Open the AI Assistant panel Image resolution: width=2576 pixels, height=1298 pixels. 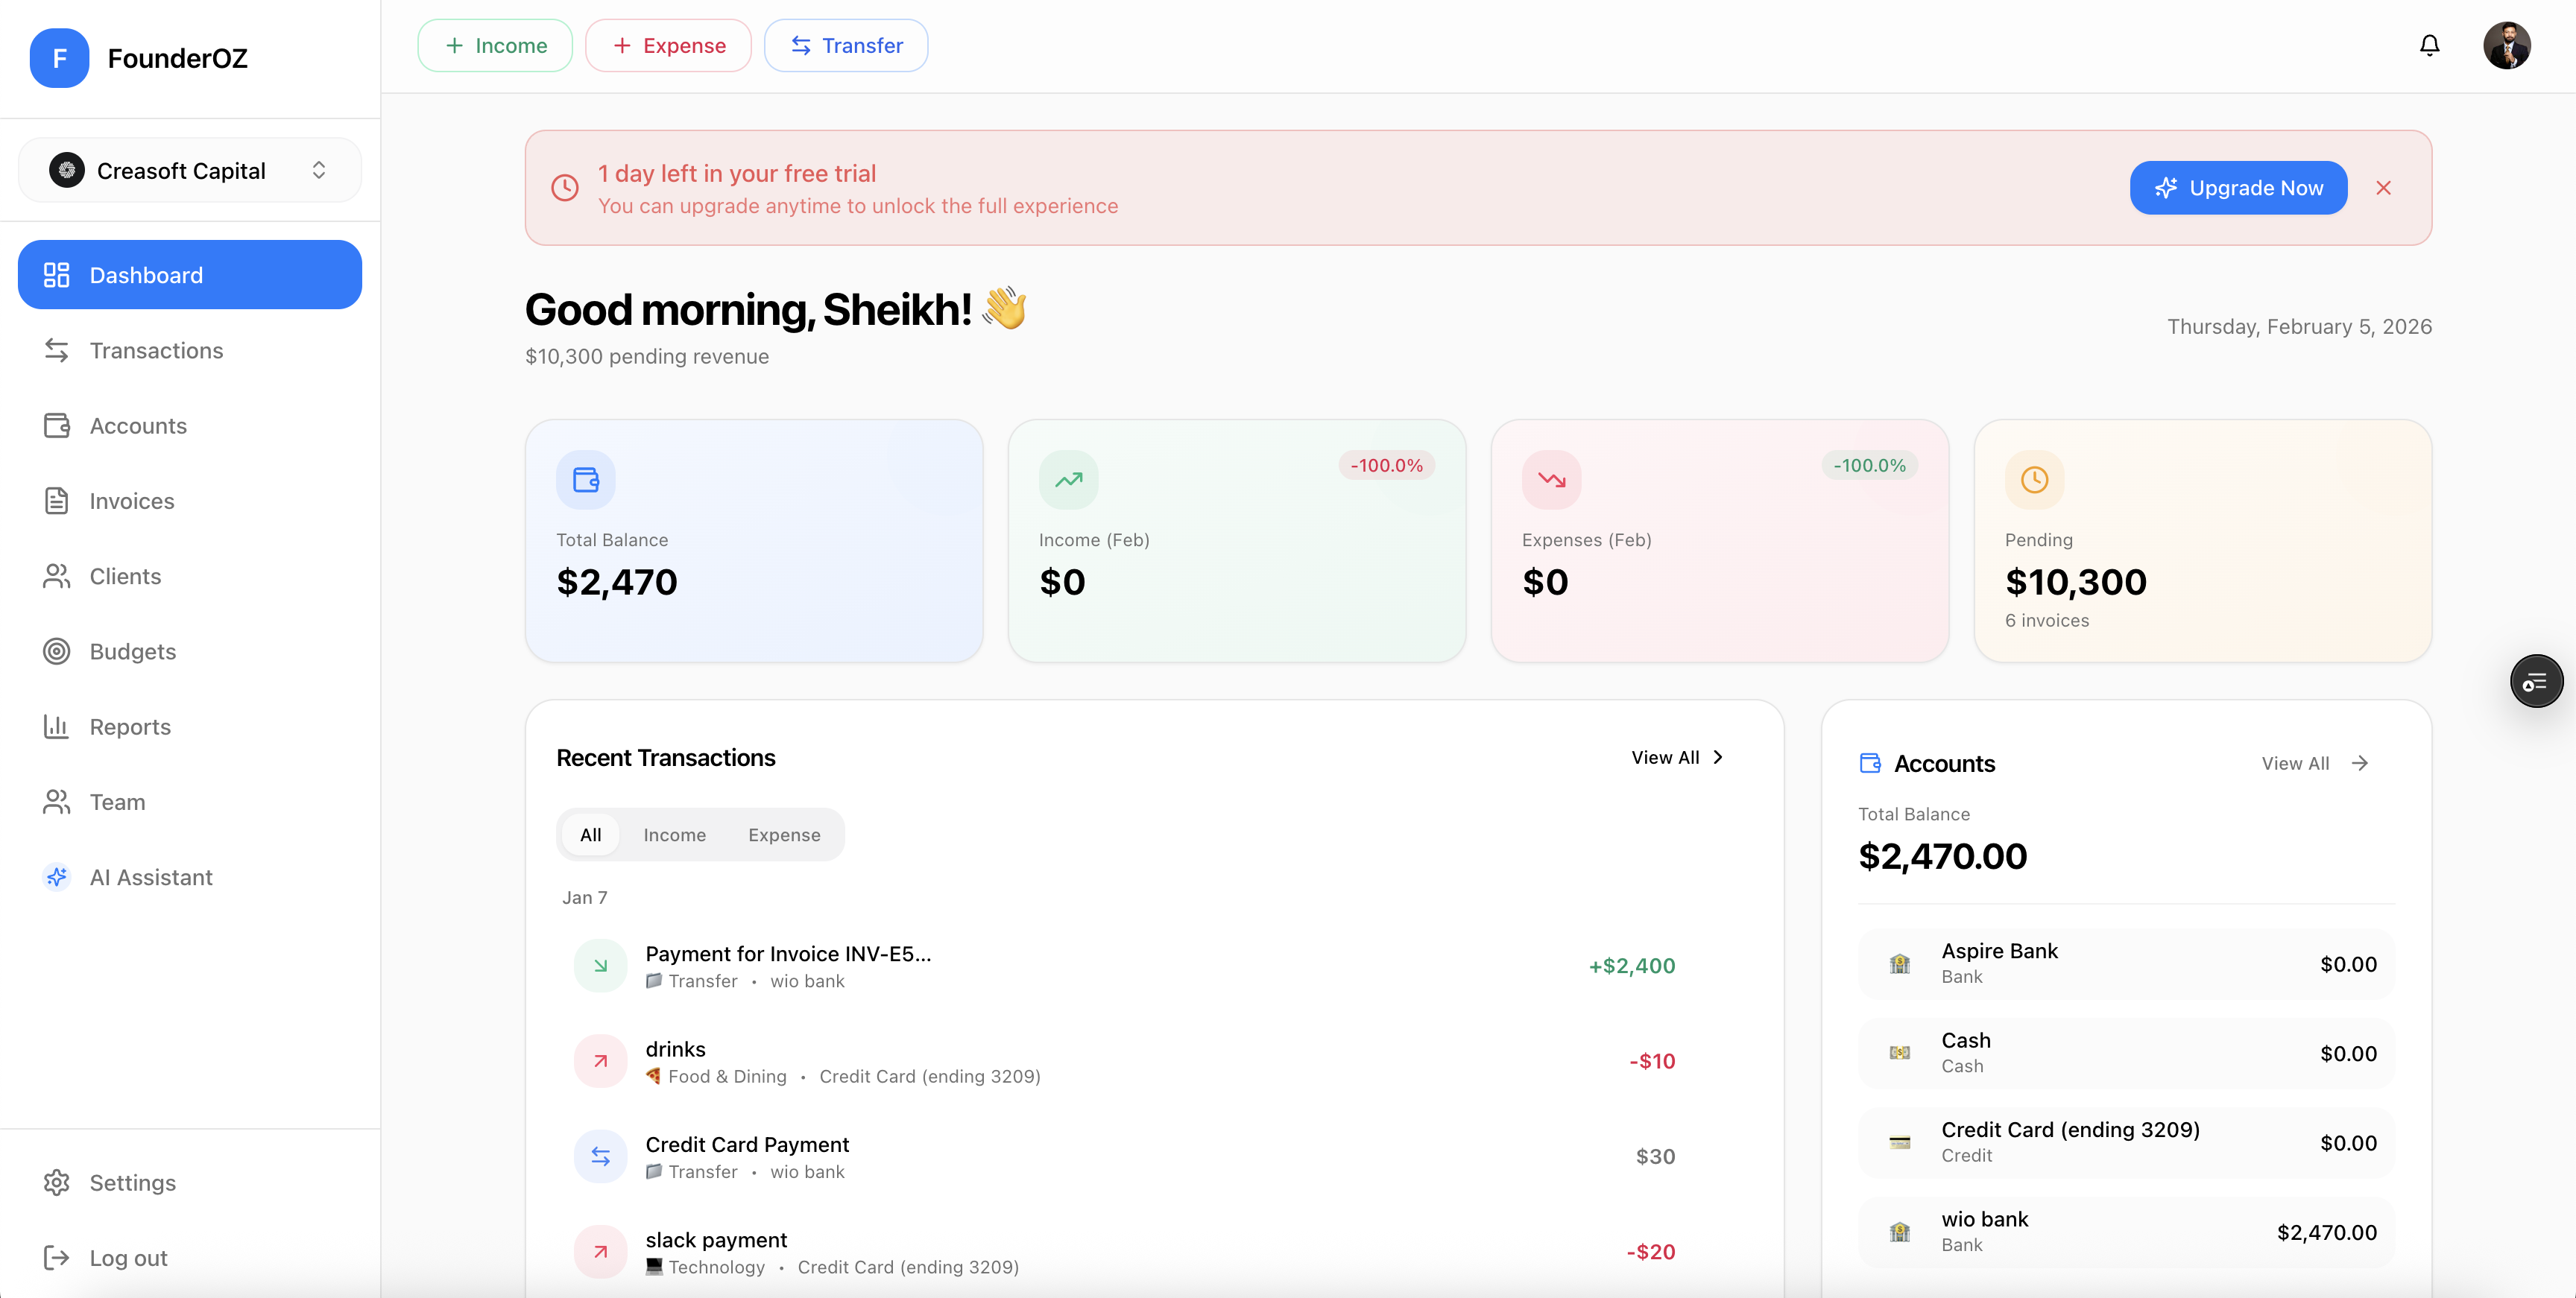(151, 877)
